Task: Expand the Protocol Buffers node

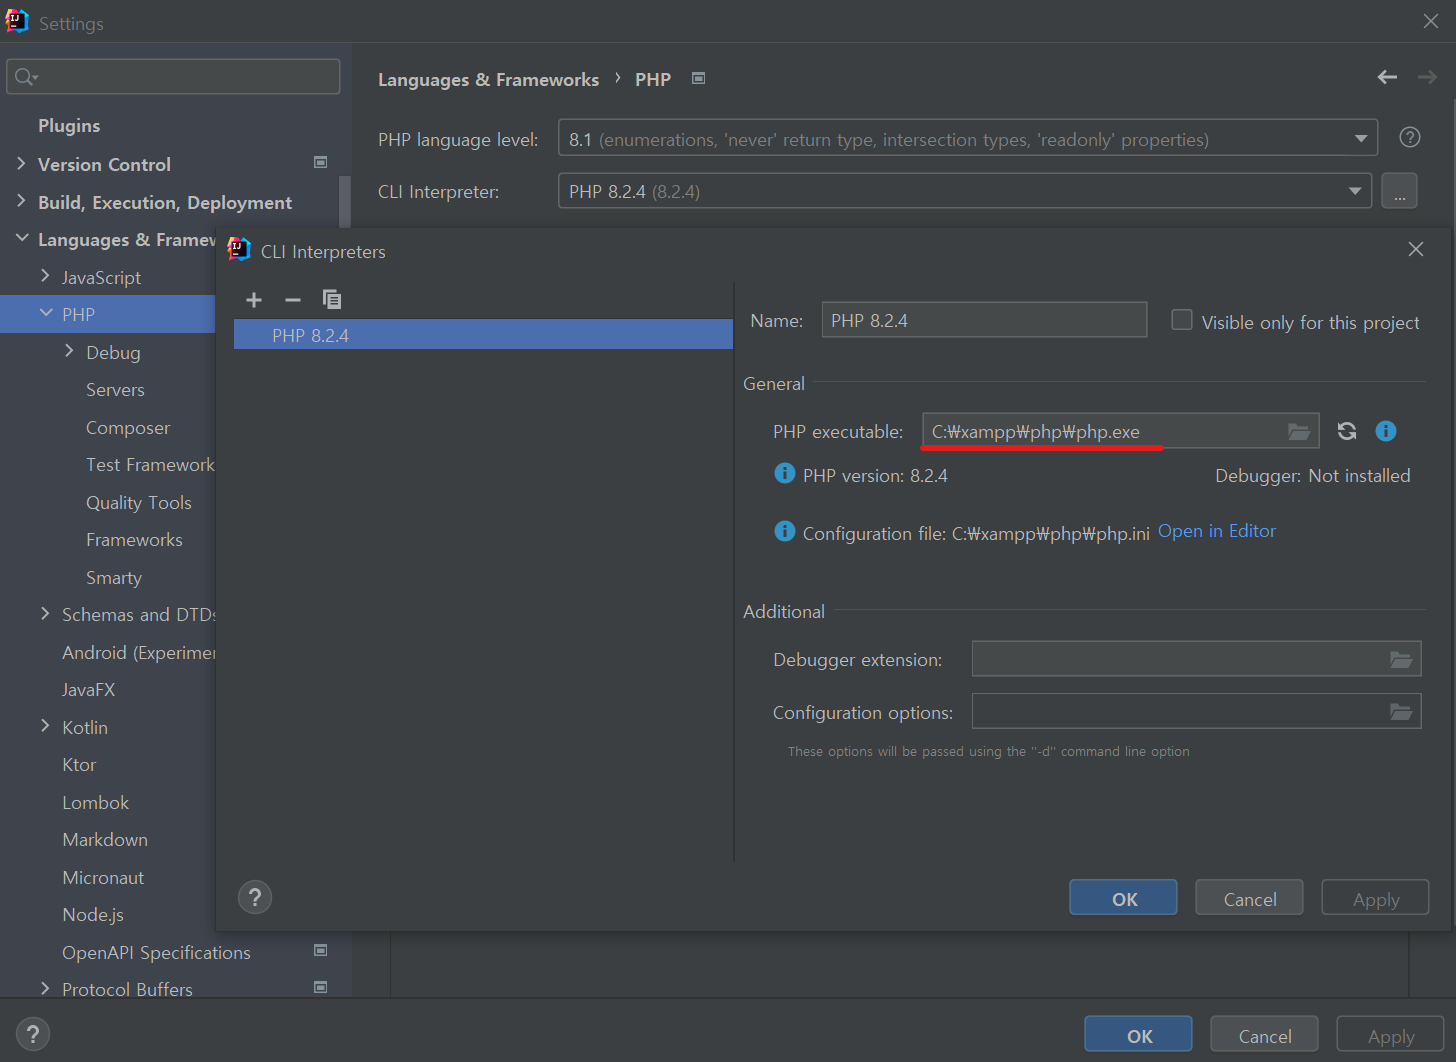Action: (45, 988)
